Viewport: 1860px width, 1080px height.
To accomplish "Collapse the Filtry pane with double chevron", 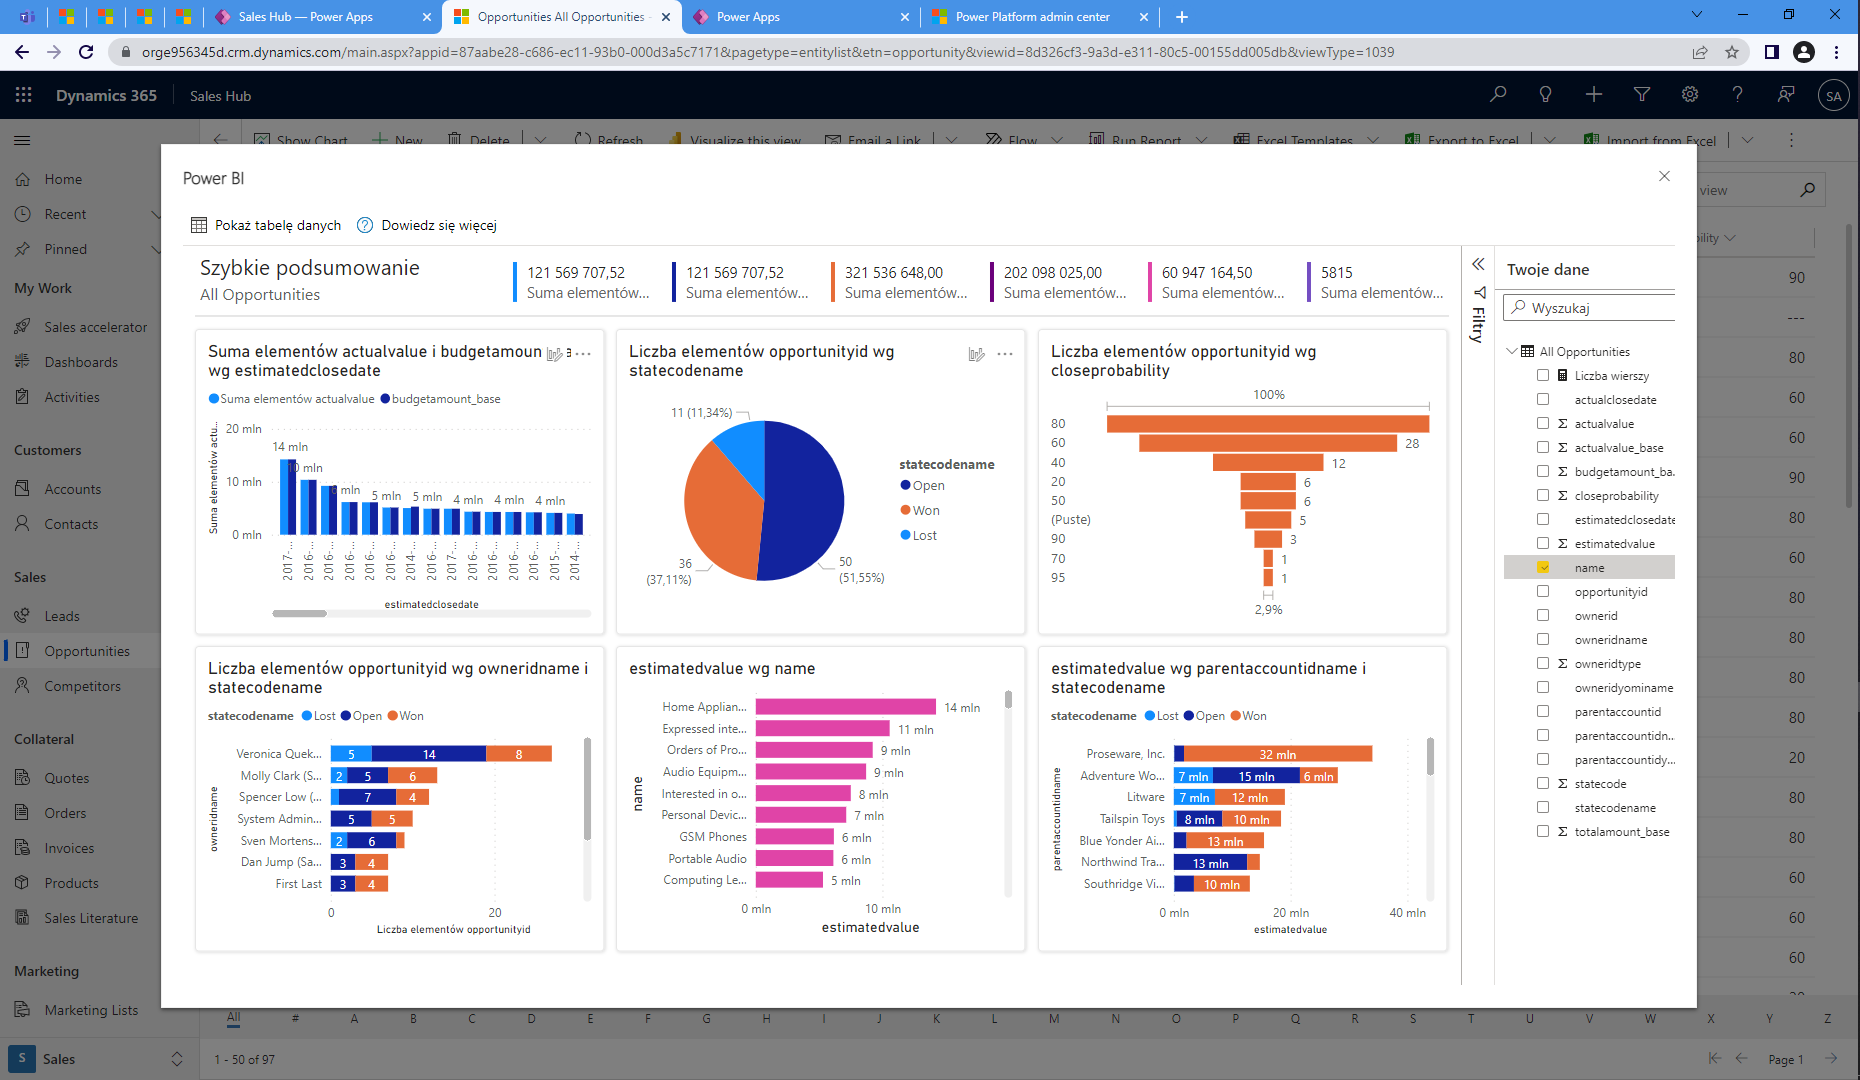I will [x=1478, y=264].
